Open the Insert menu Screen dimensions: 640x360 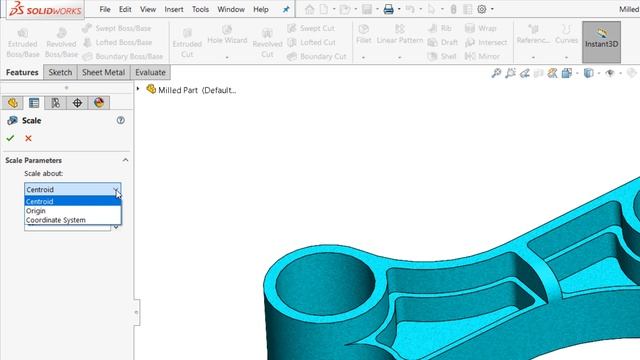point(174,9)
